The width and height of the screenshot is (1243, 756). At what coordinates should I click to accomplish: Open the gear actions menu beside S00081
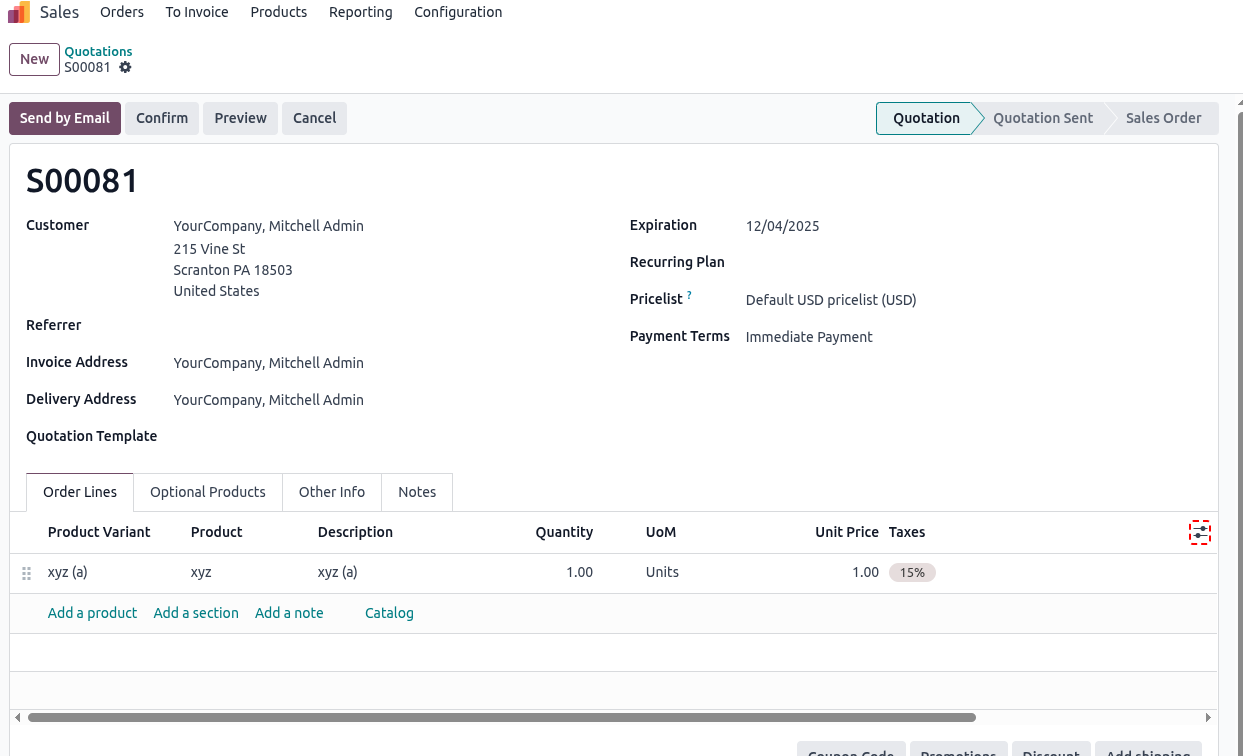click(125, 67)
